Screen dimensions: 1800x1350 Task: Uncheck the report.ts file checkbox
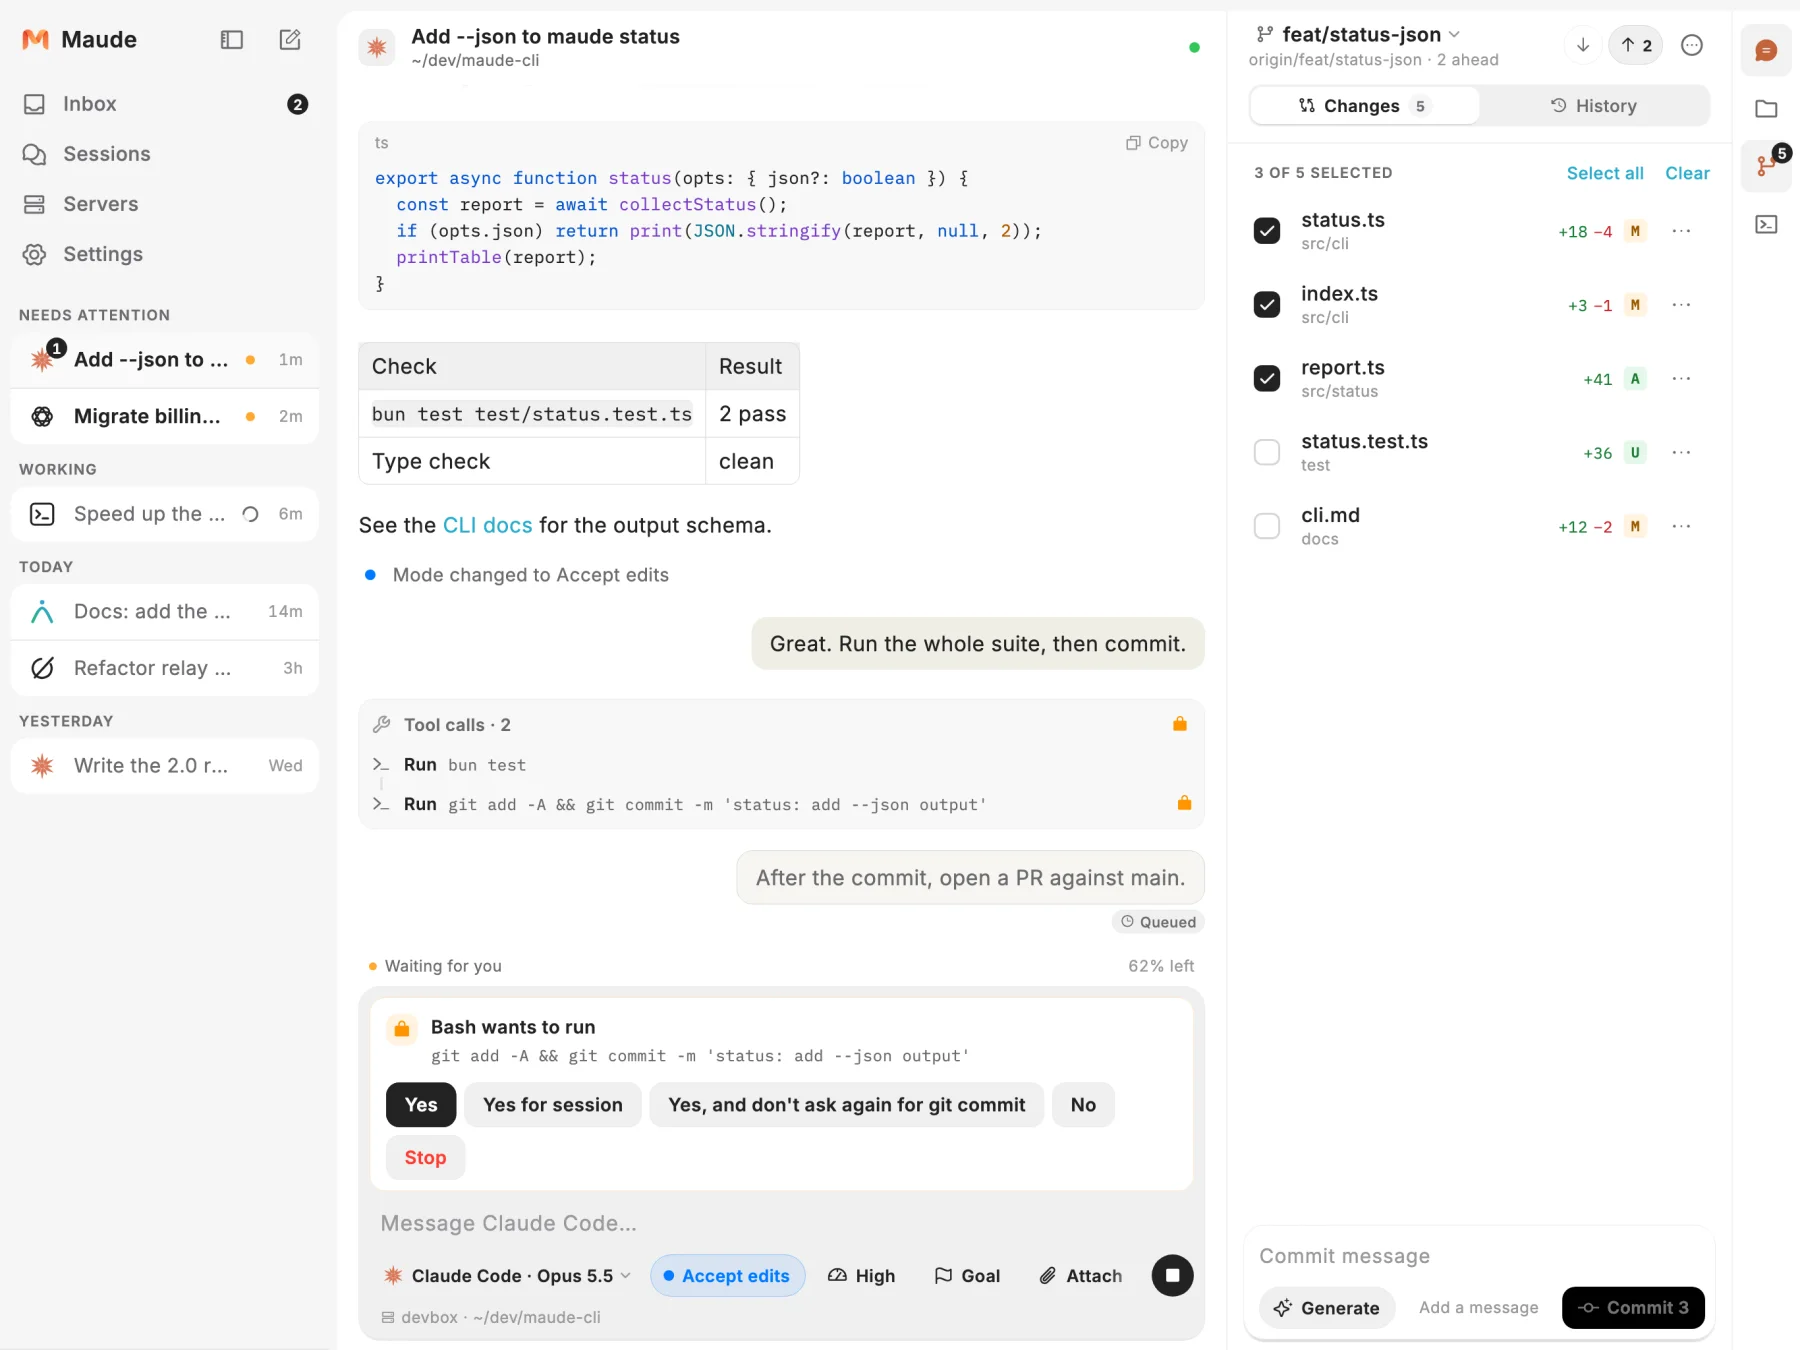point(1267,379)
